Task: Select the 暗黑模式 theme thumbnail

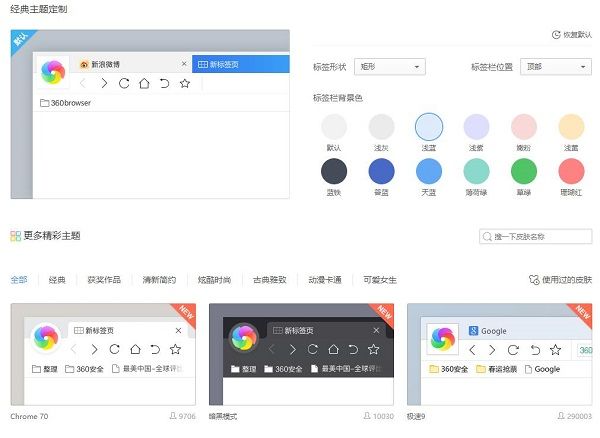Action: tap(301, 353)
